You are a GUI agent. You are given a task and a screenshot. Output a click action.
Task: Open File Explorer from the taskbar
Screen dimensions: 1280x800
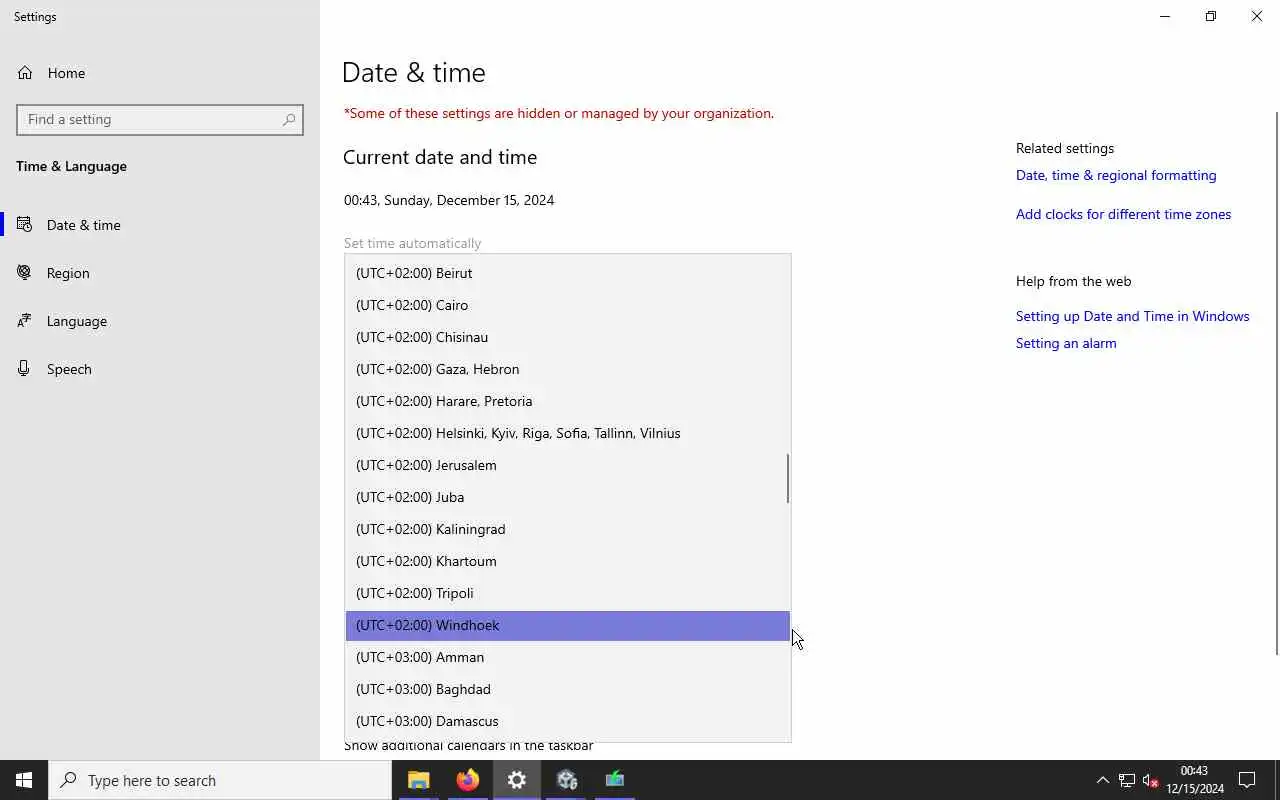(x=418, y=780)
